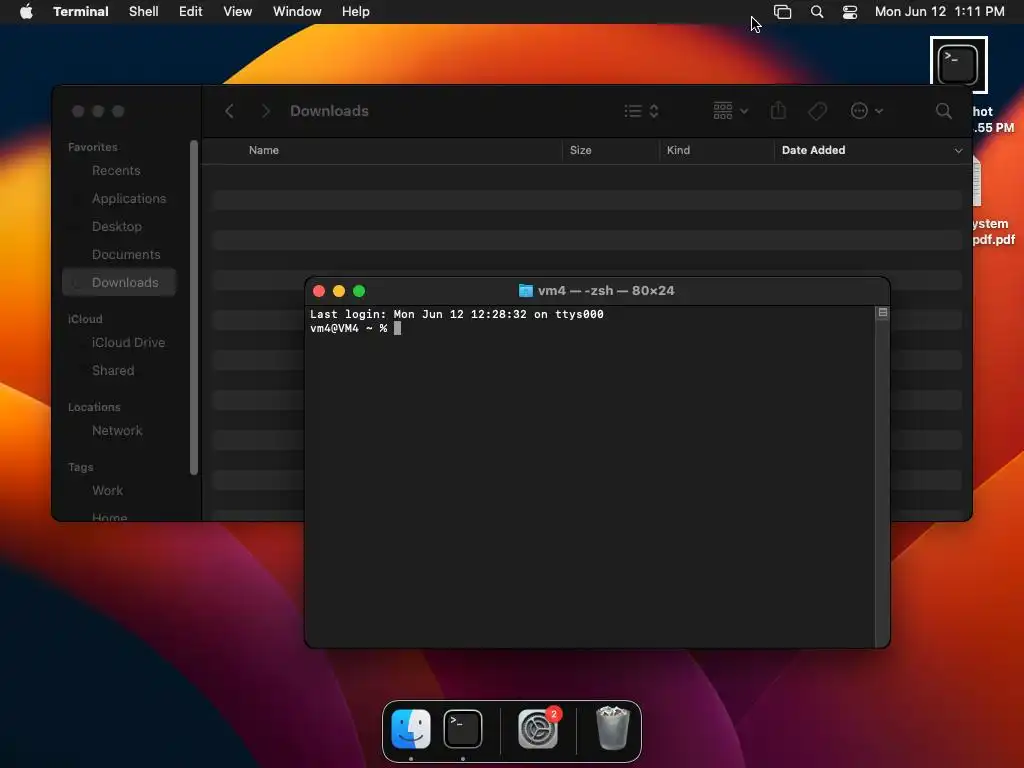Open Terminal from the Dock
The height and width of the screenshot is (768, 1024).
[x=463, y=729]
